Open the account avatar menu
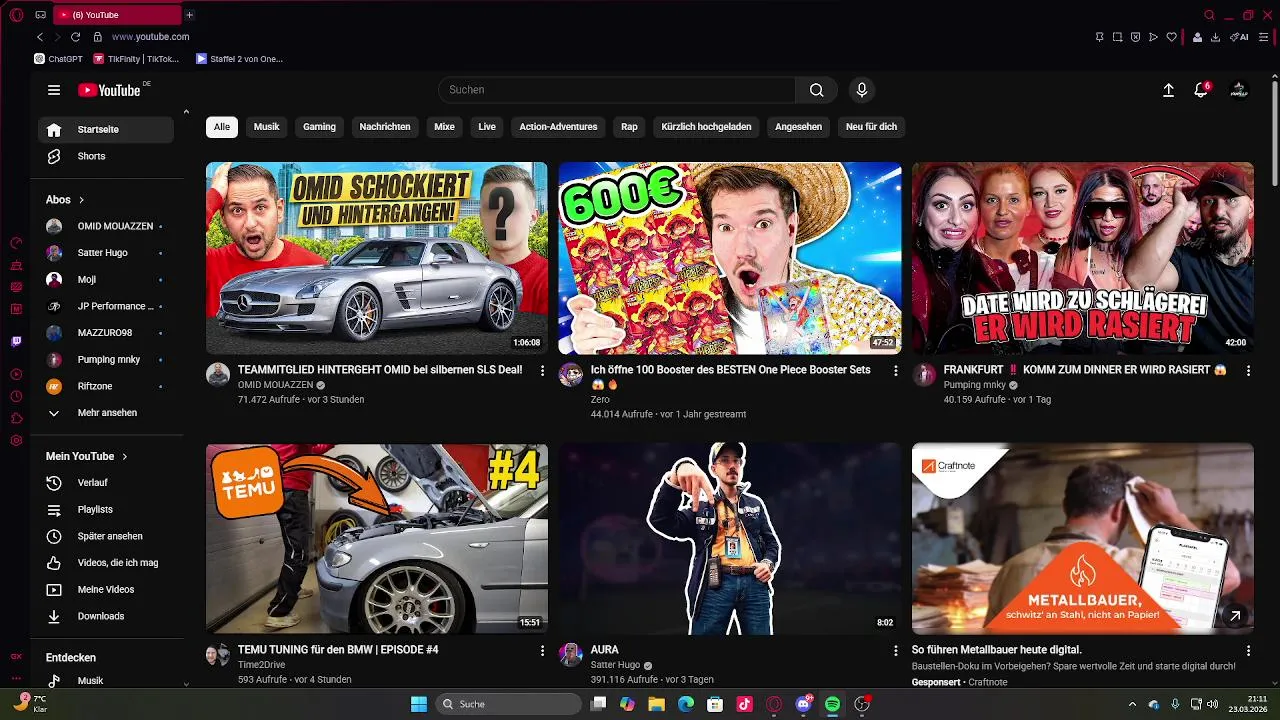Image resolution: width=1280 pixels, height=720 pixels. click(x=1239, y=90)
